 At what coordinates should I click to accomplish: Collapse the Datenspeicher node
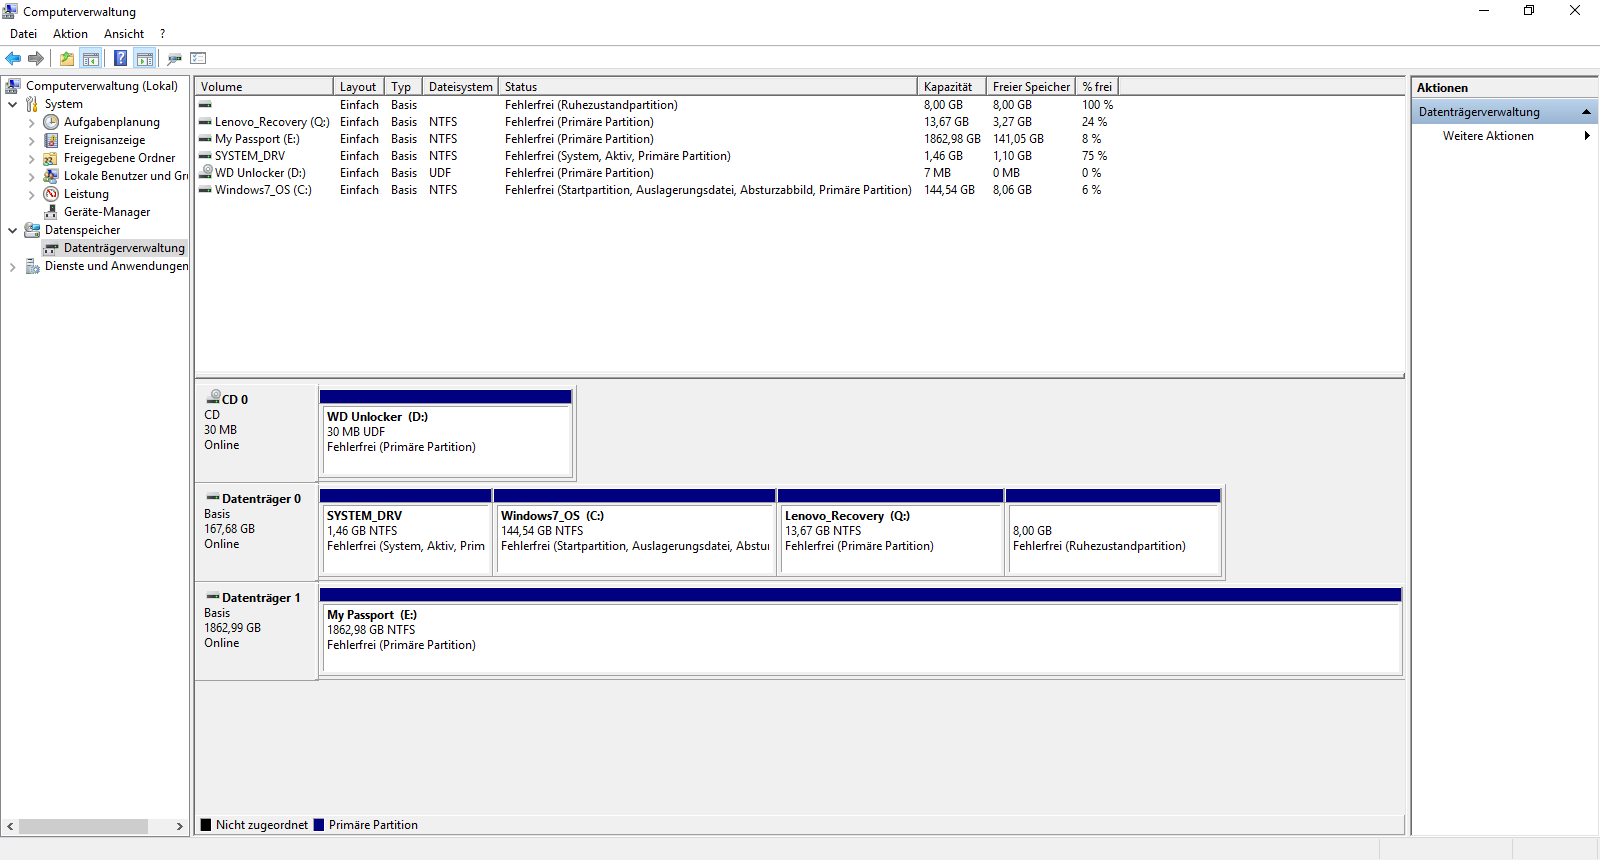(12, 230)
